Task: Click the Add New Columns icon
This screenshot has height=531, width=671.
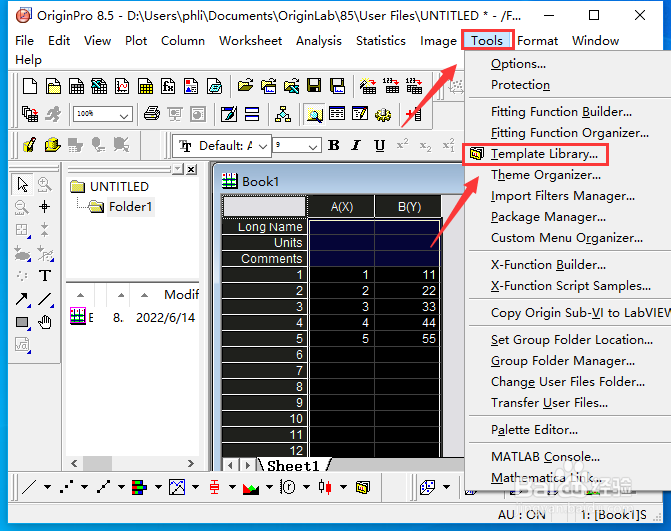Action: [413, 114]
